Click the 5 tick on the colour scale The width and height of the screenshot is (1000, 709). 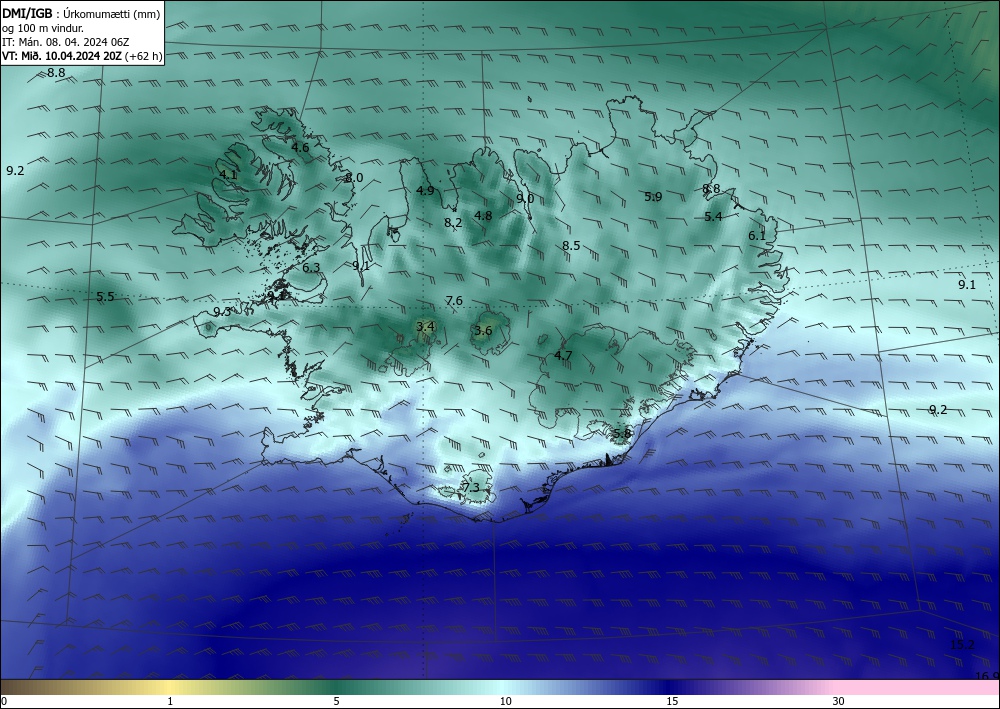point(336,701)
